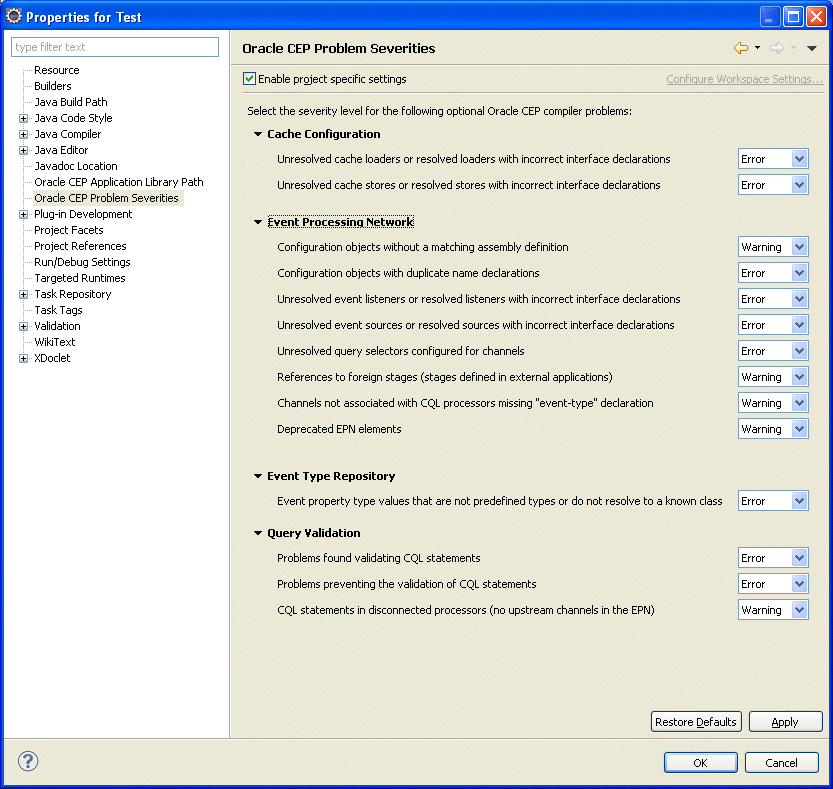Viewport: 833px width, 789px height.
Task: Select Task Tags tree item
Action: point(58,310)
